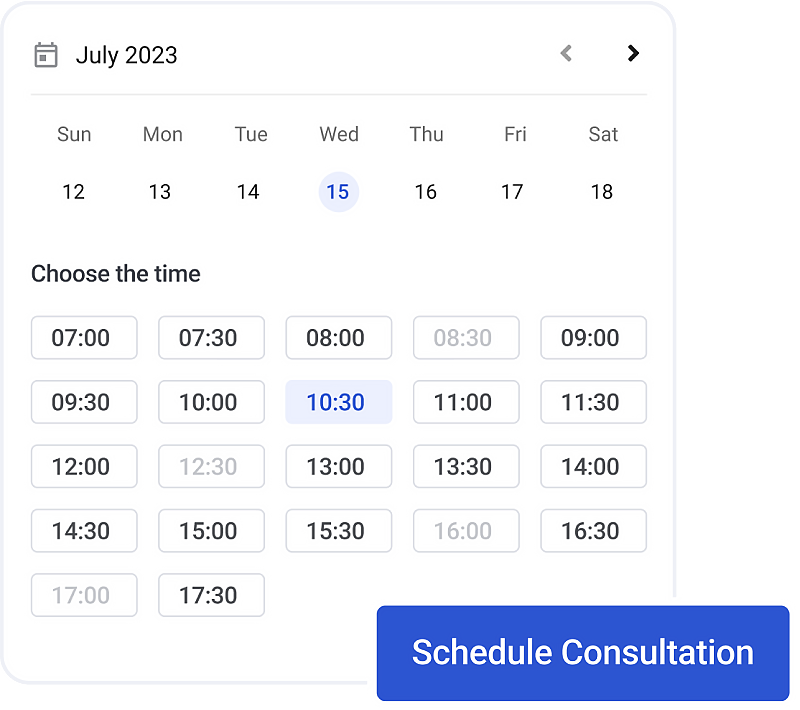Select Saturday 18 on the calendar
This screenshot has height=710, width=800.
coord(602,192)
